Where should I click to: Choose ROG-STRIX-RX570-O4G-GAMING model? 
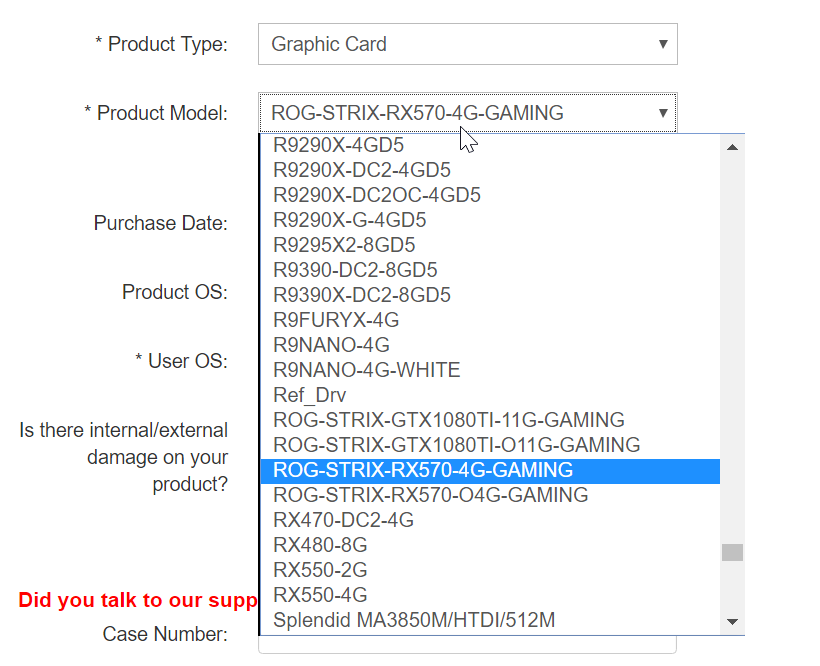point(490,495)
